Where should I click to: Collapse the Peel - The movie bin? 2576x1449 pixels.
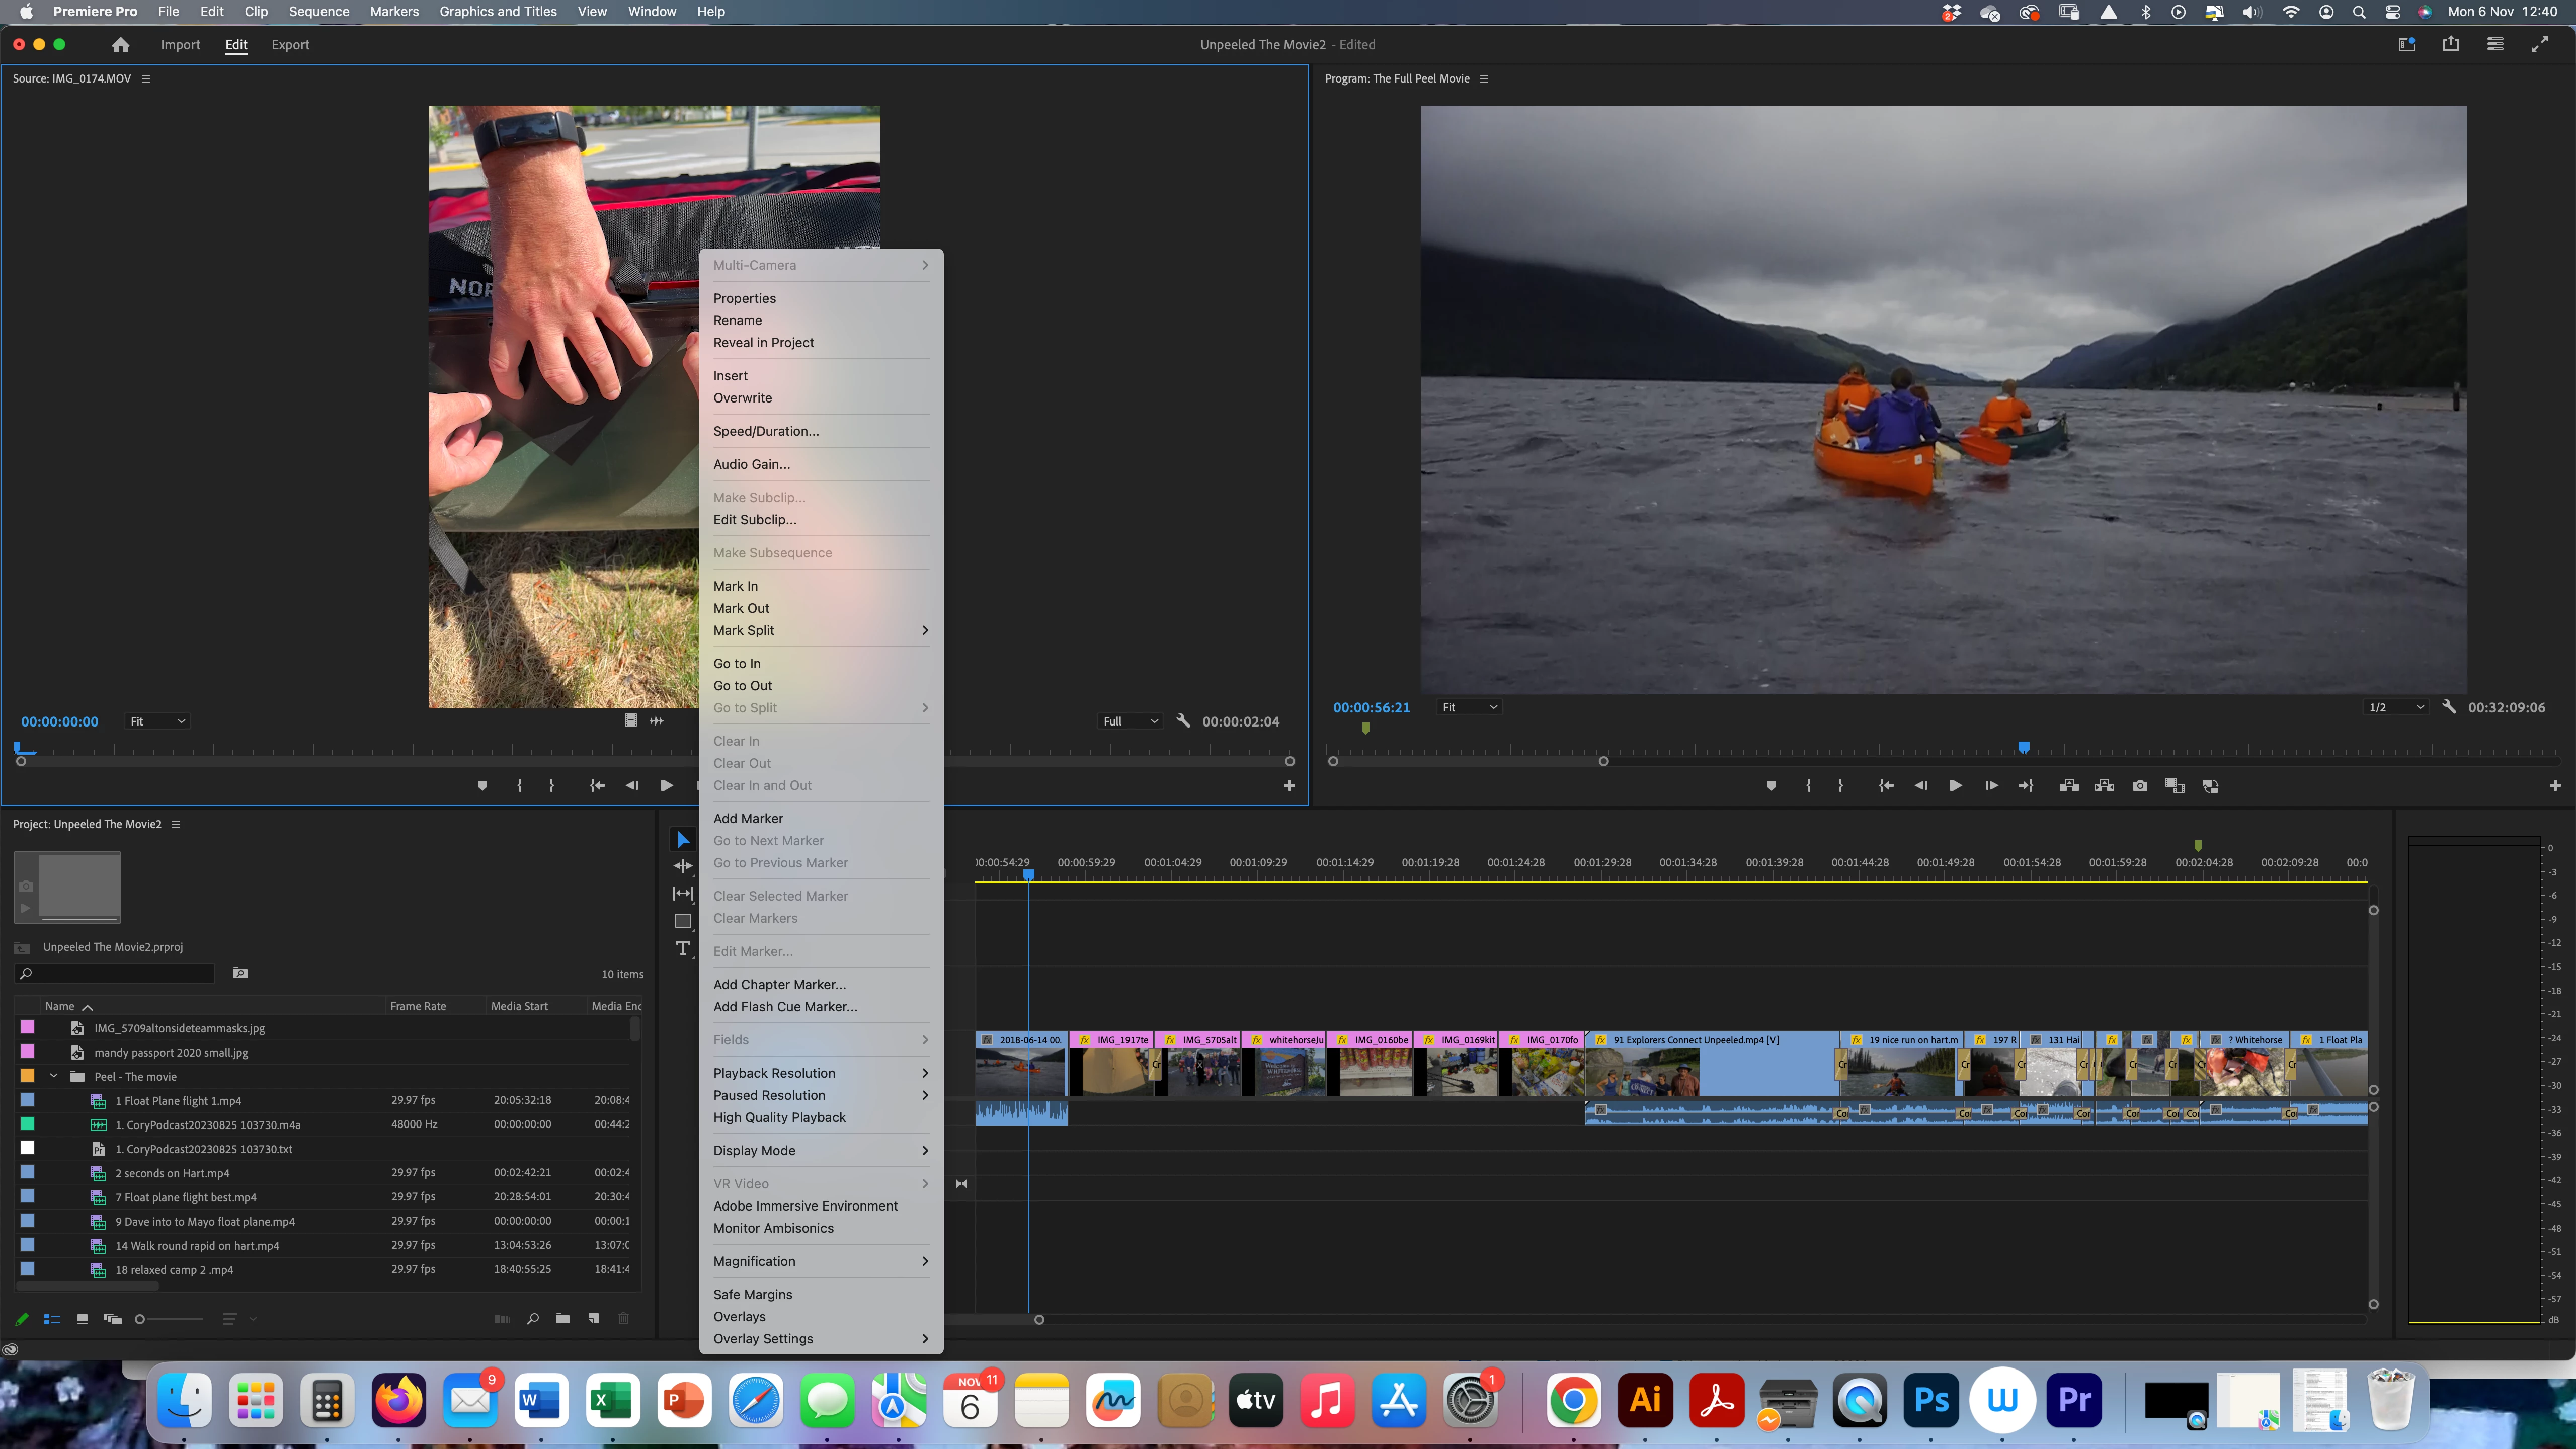(x=54, y=1077)
